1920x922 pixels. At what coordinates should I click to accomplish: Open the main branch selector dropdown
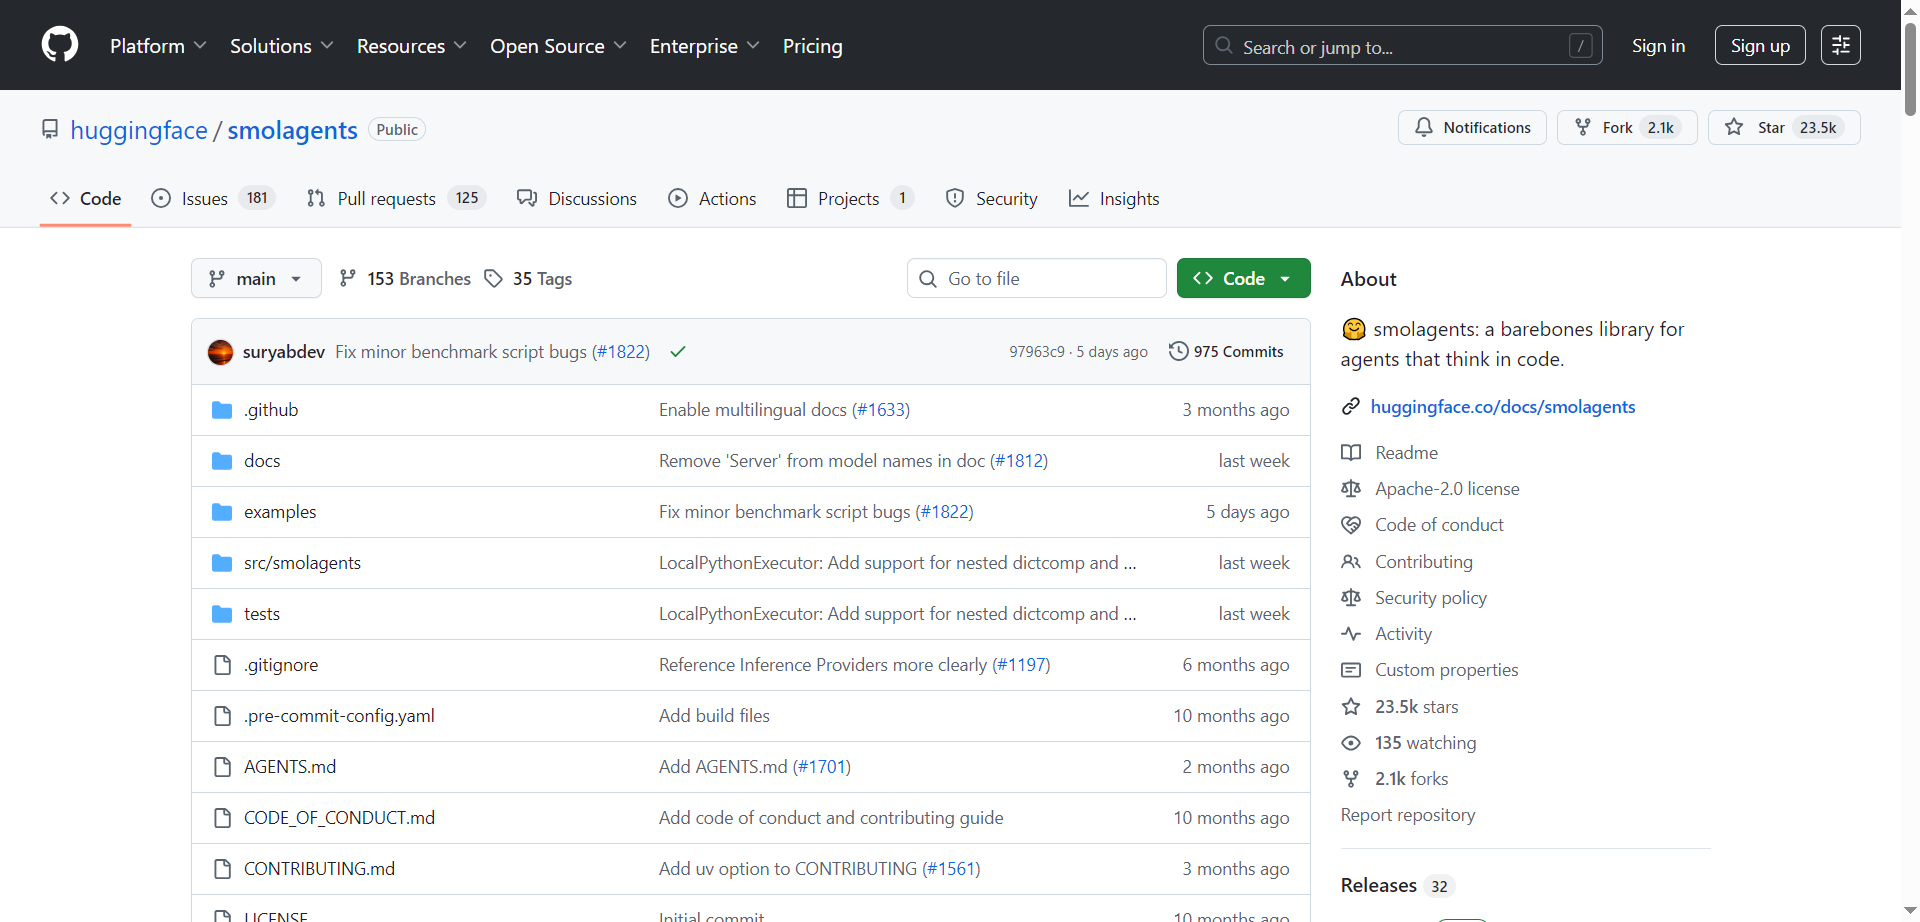(256, 278)
